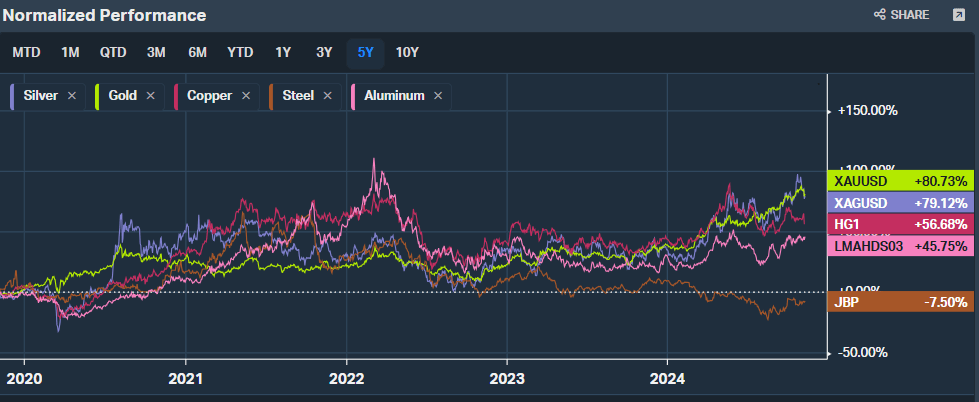Switch to the 10Y time range
The width and height of the screenshot is (979, 402).
pos(407,53)
